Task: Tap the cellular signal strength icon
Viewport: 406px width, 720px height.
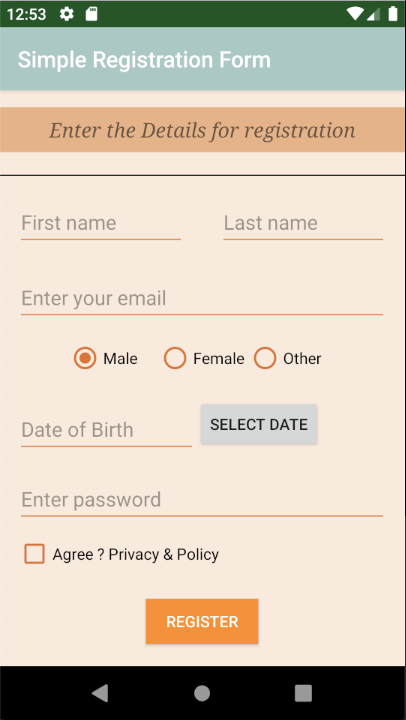Action: [373, 14]
